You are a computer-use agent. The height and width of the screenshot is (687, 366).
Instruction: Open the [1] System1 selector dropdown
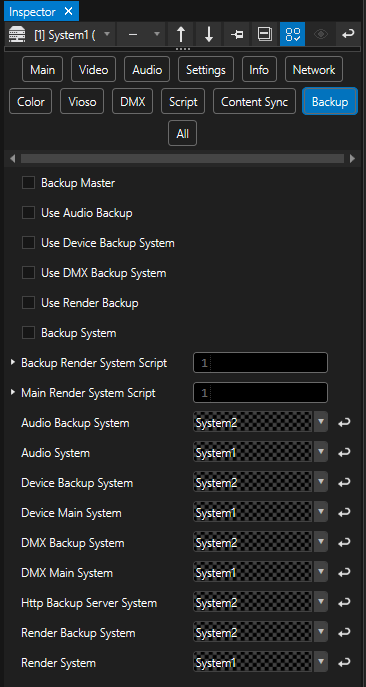pyautogui.click(x=107, y=34)
